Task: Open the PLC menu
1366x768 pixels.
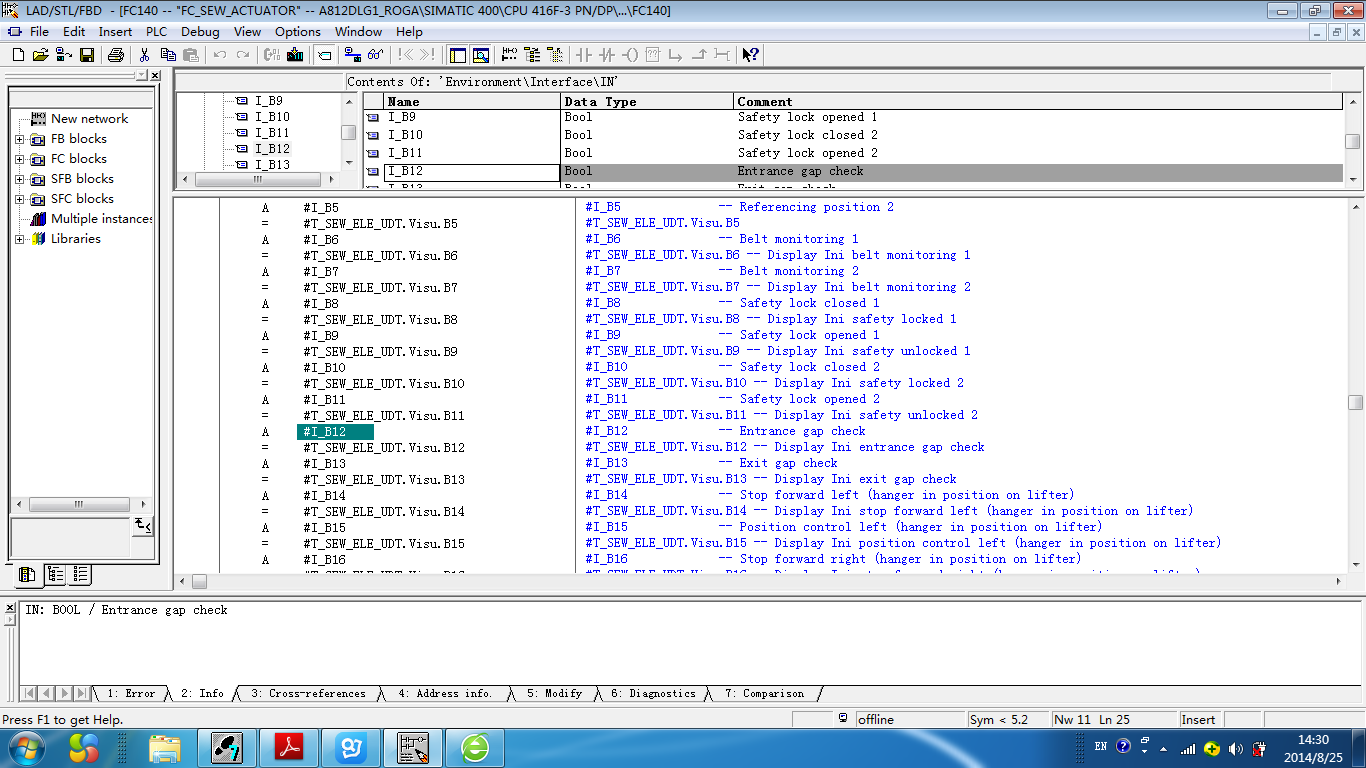Action: pyautogui.click(x=156, y=32)
